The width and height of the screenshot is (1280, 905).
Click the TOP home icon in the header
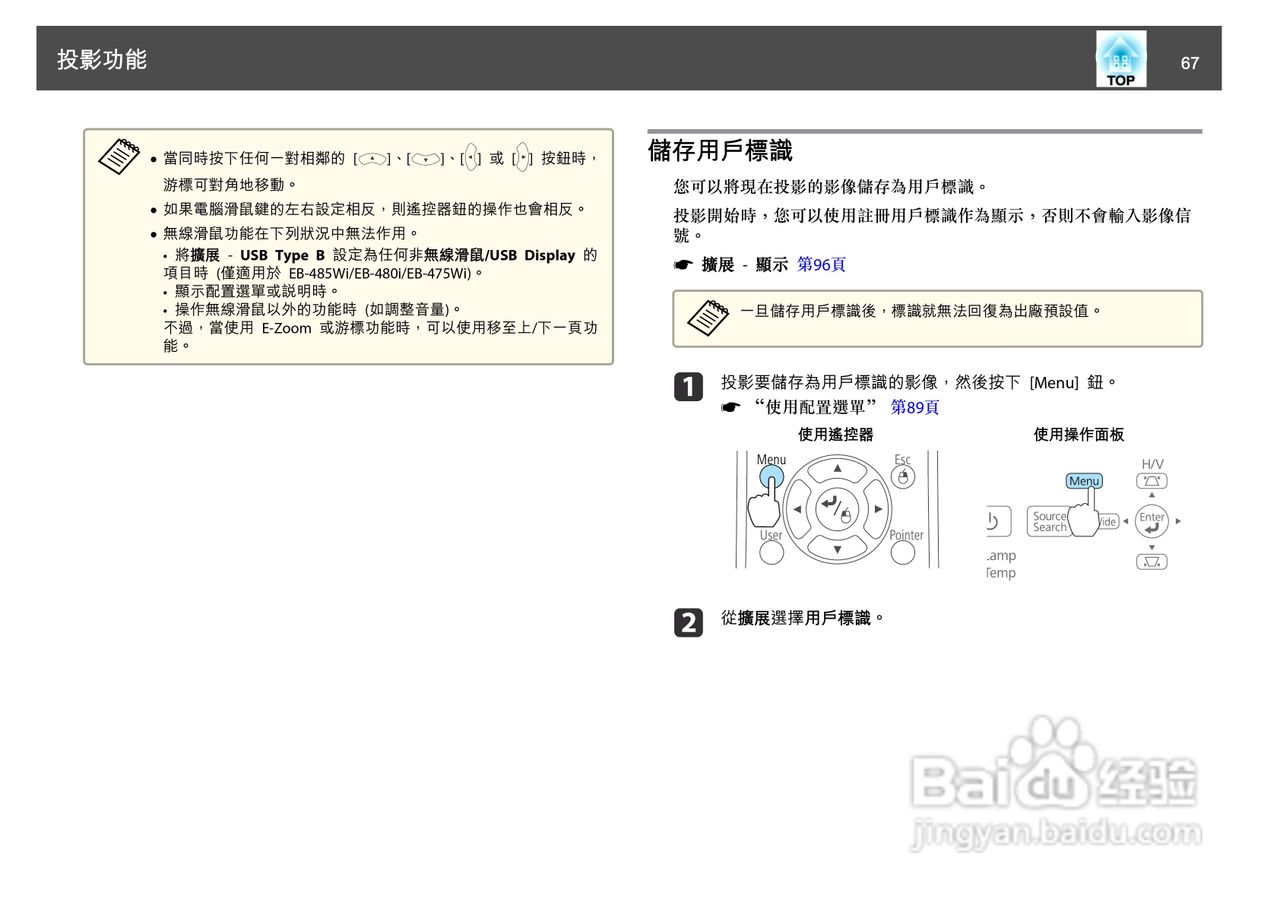pos(1119,58)
